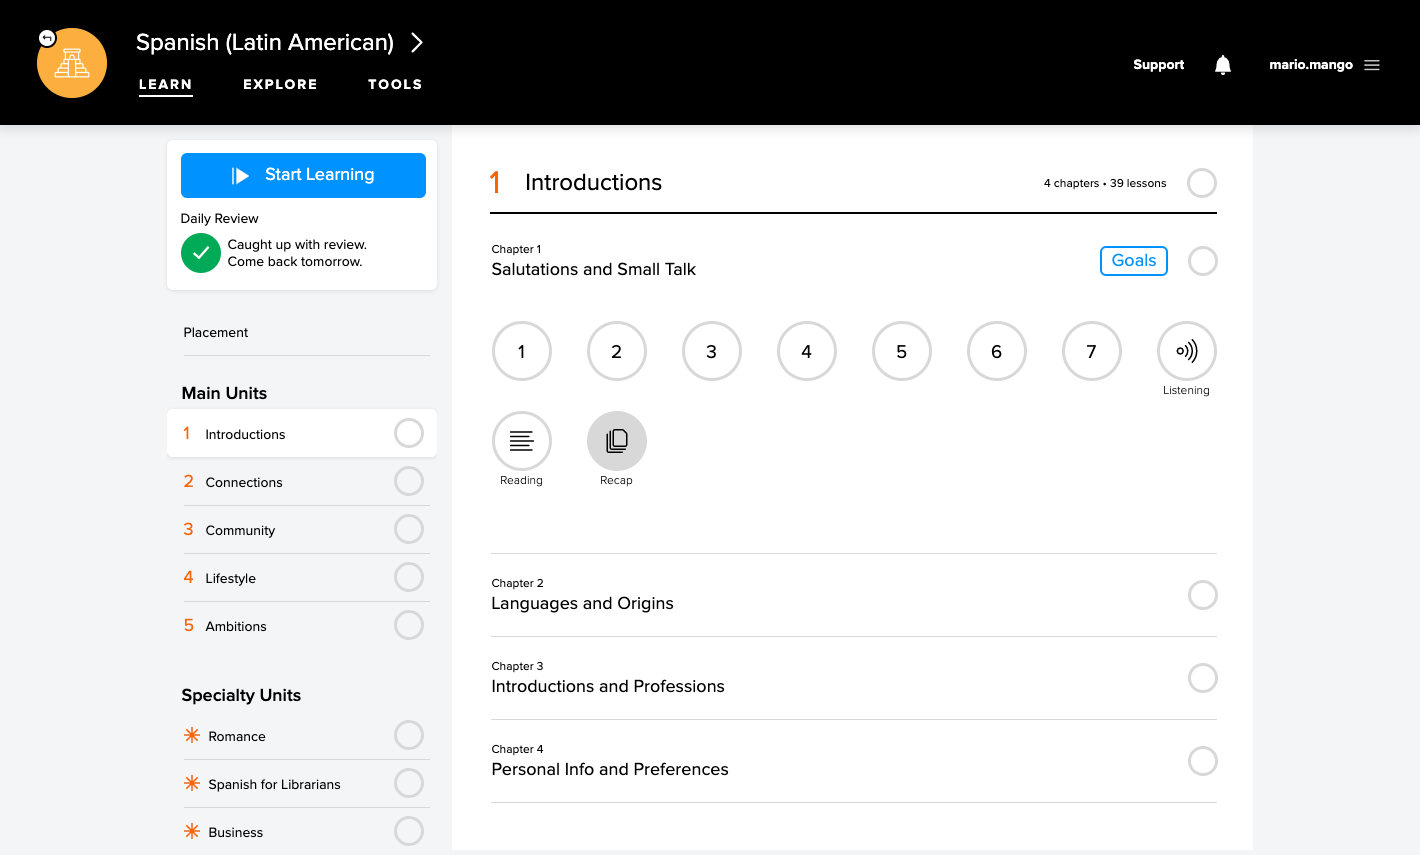
Task: Click the Romance specialty unit asterisk icon
Action: [192, 736]
